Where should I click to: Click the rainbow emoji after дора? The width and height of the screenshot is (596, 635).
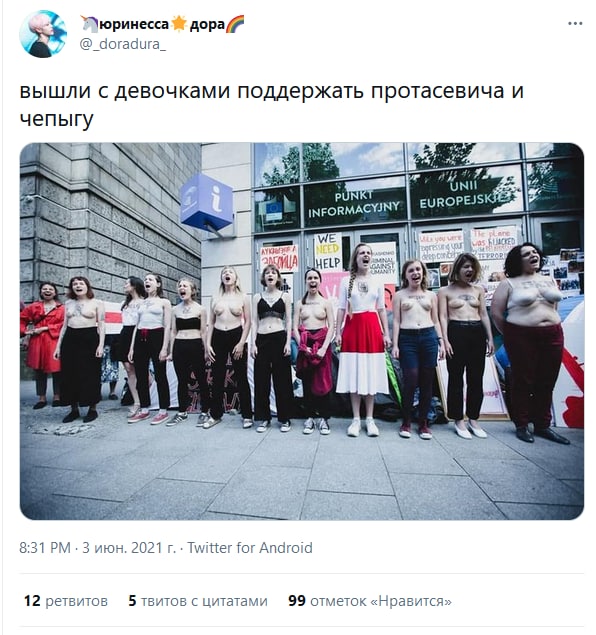235,24
